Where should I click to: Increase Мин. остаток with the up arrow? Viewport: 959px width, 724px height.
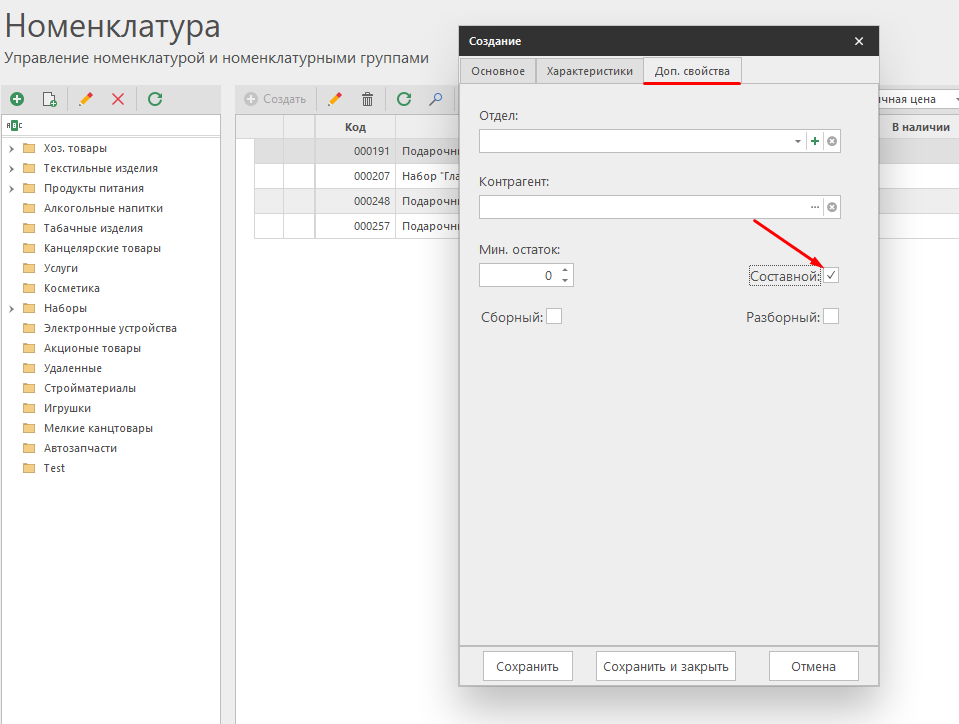coord(565,269)
